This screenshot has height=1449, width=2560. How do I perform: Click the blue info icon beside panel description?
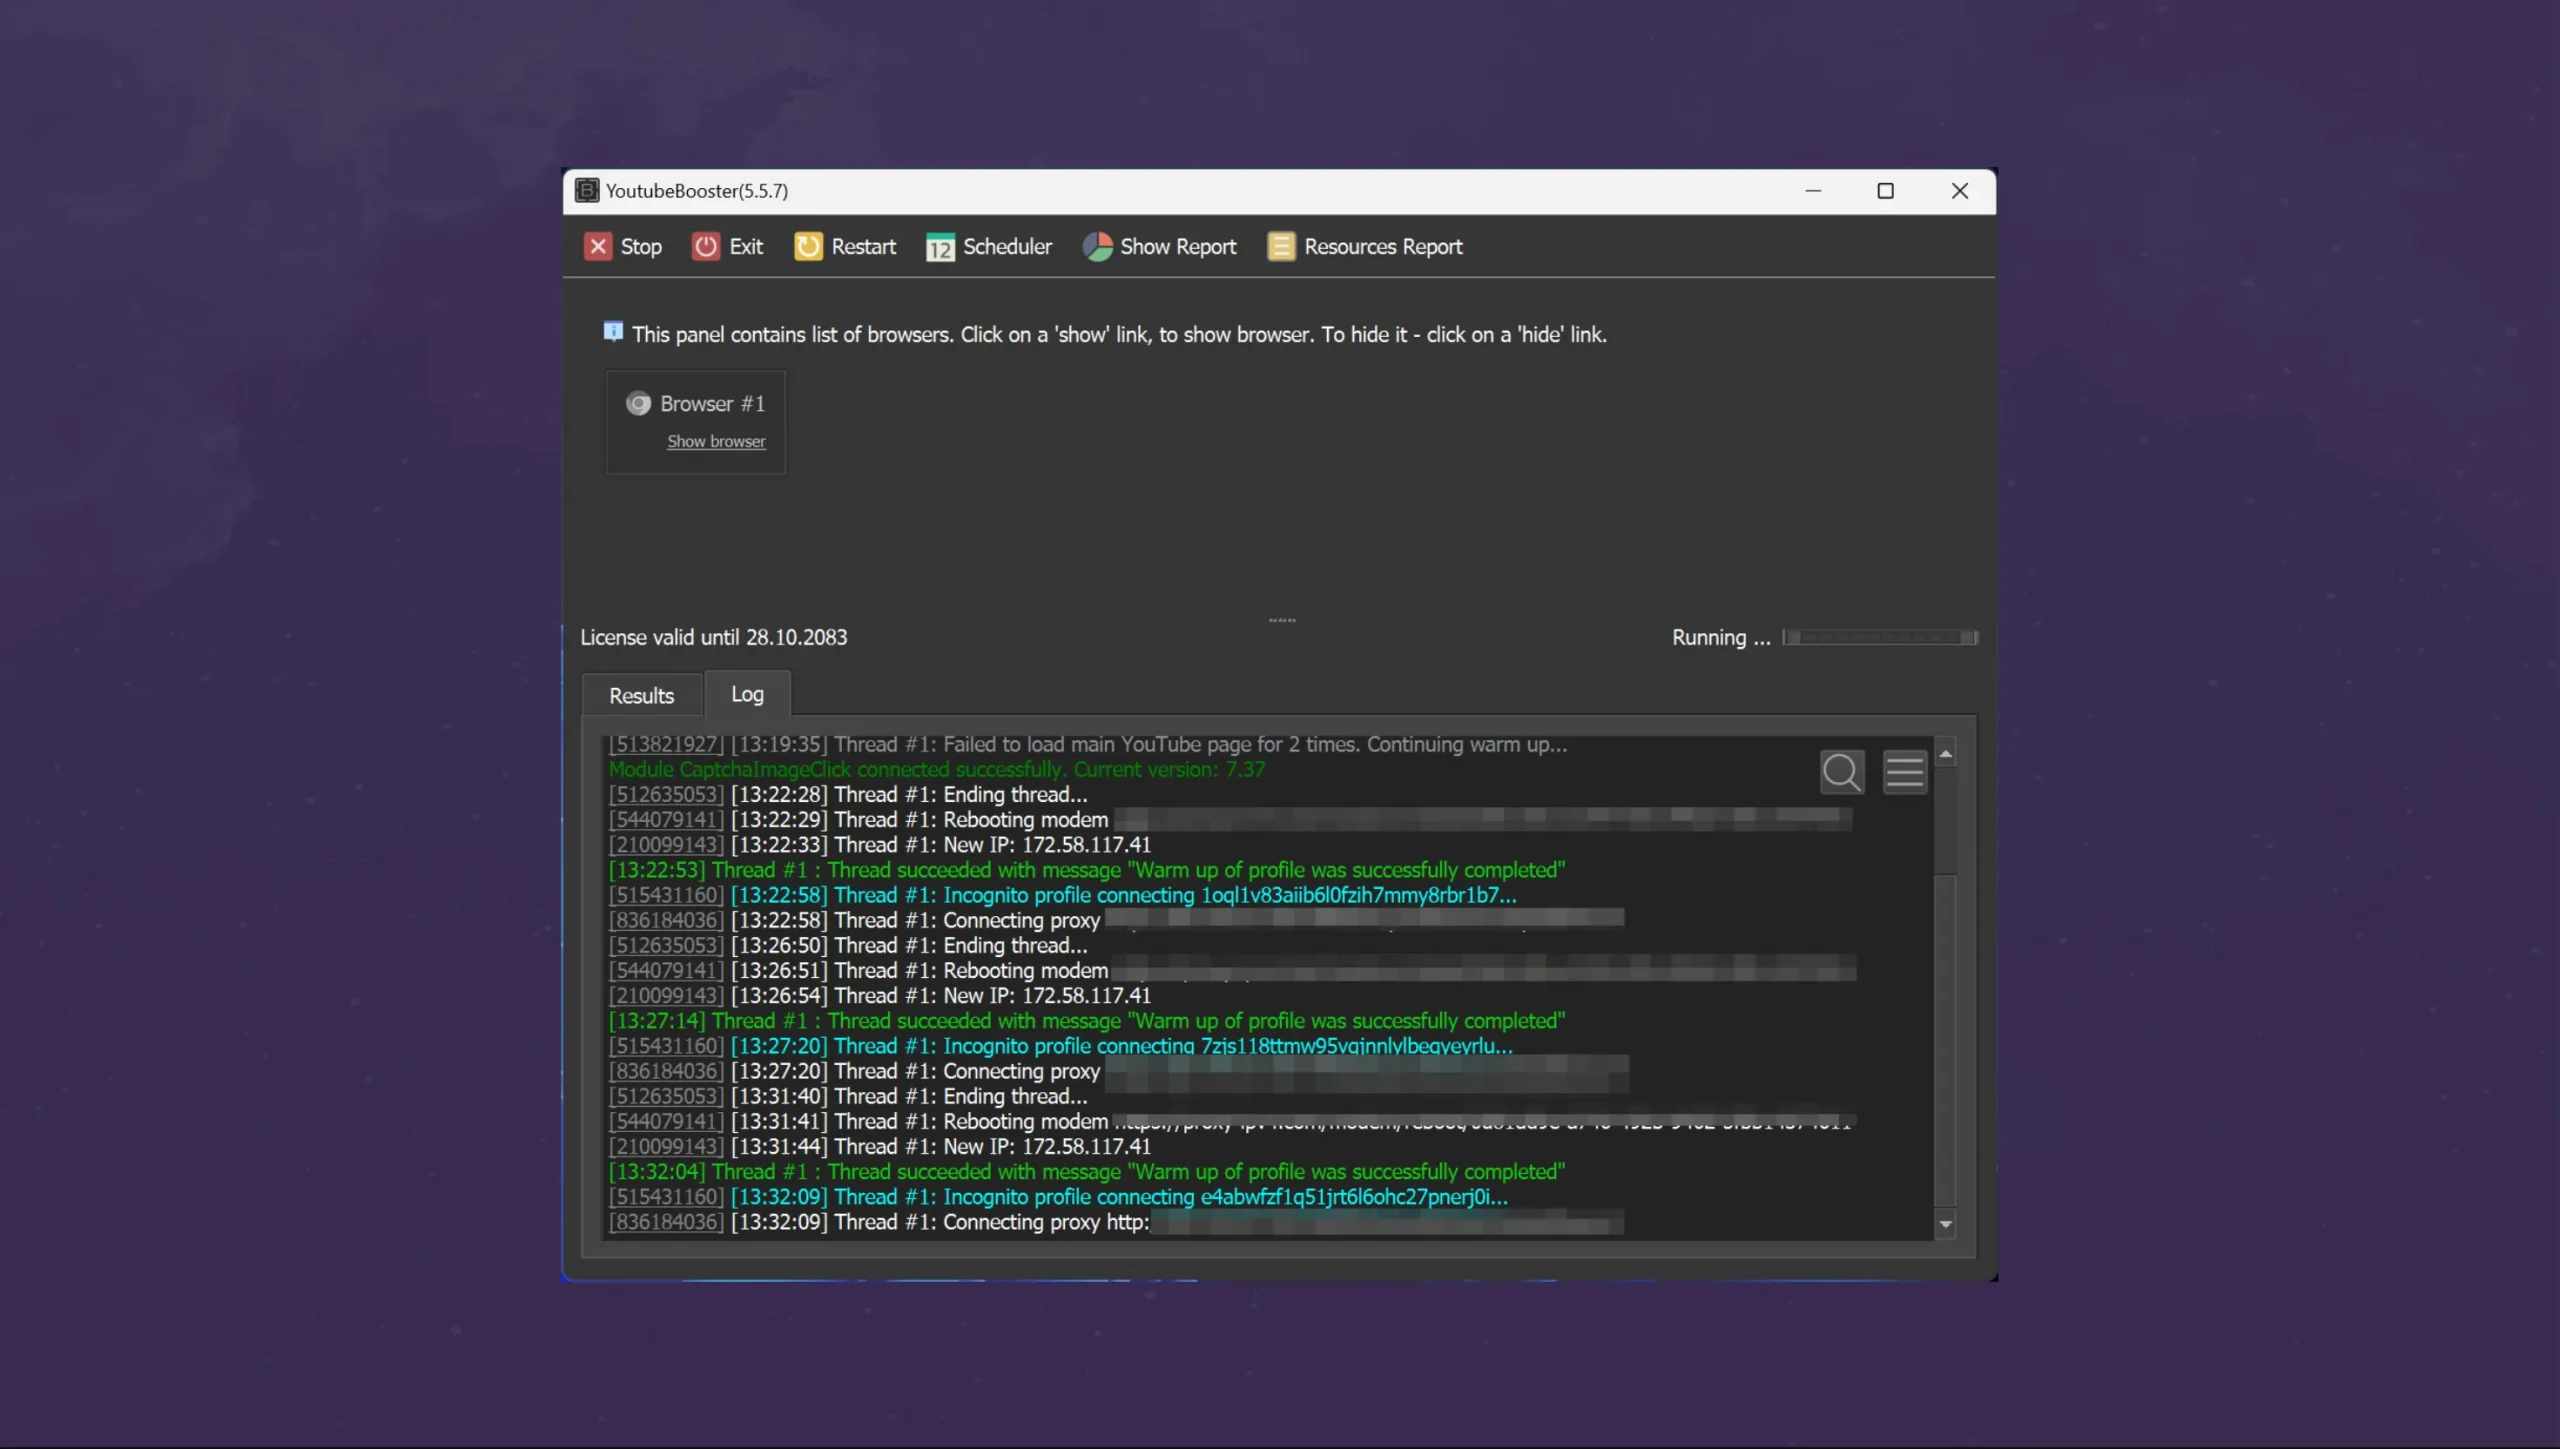point(613,332)
